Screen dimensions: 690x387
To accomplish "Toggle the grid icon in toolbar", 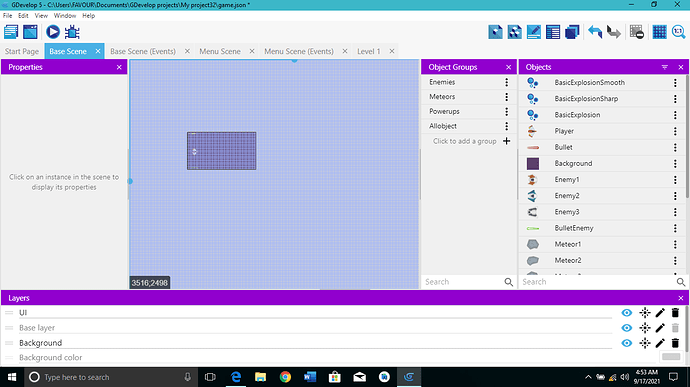I will click(659, 32).
